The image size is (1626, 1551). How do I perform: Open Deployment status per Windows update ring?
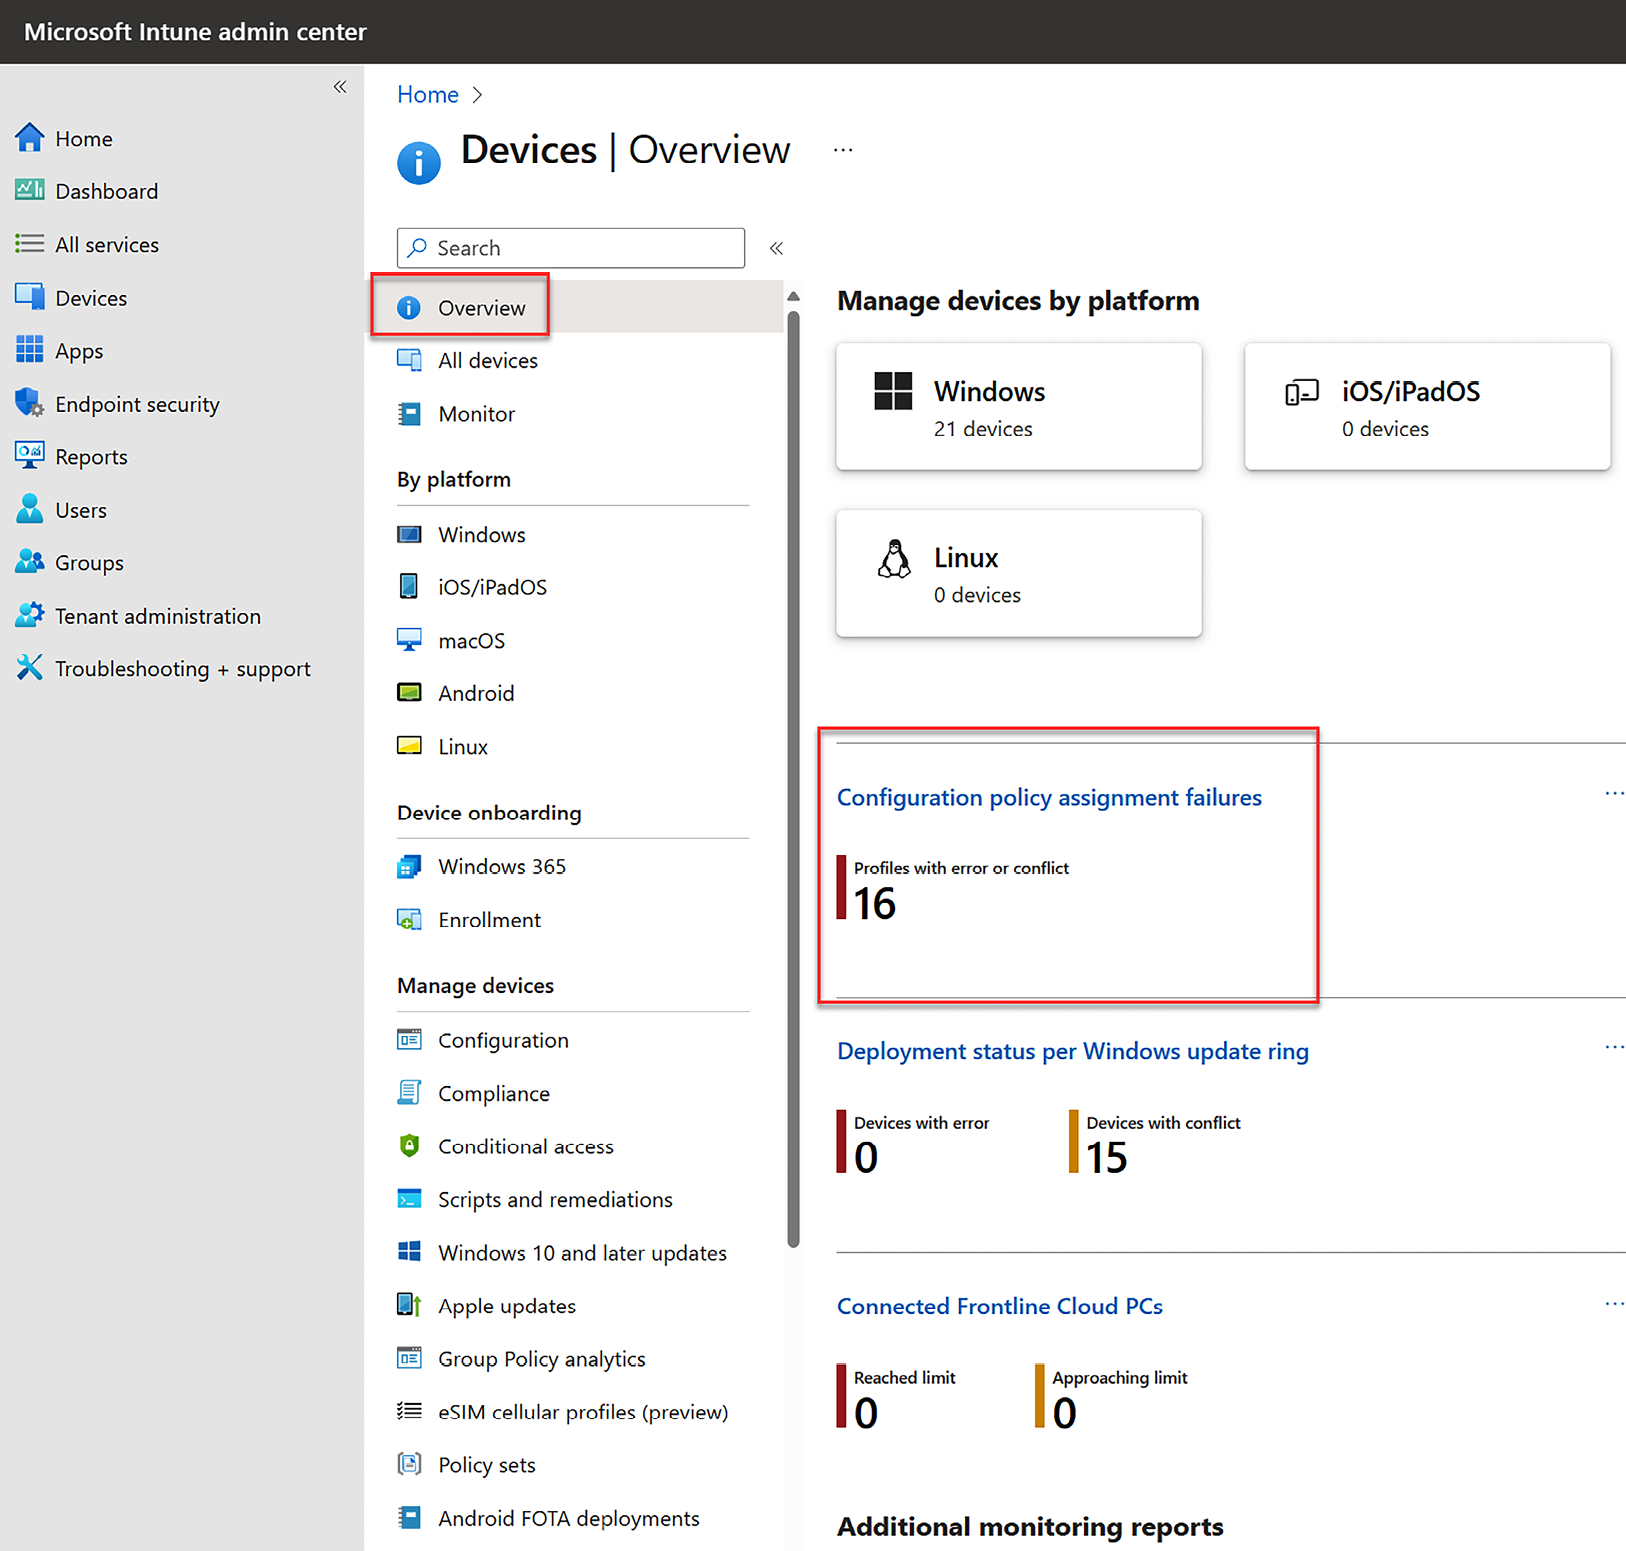1072,1051
